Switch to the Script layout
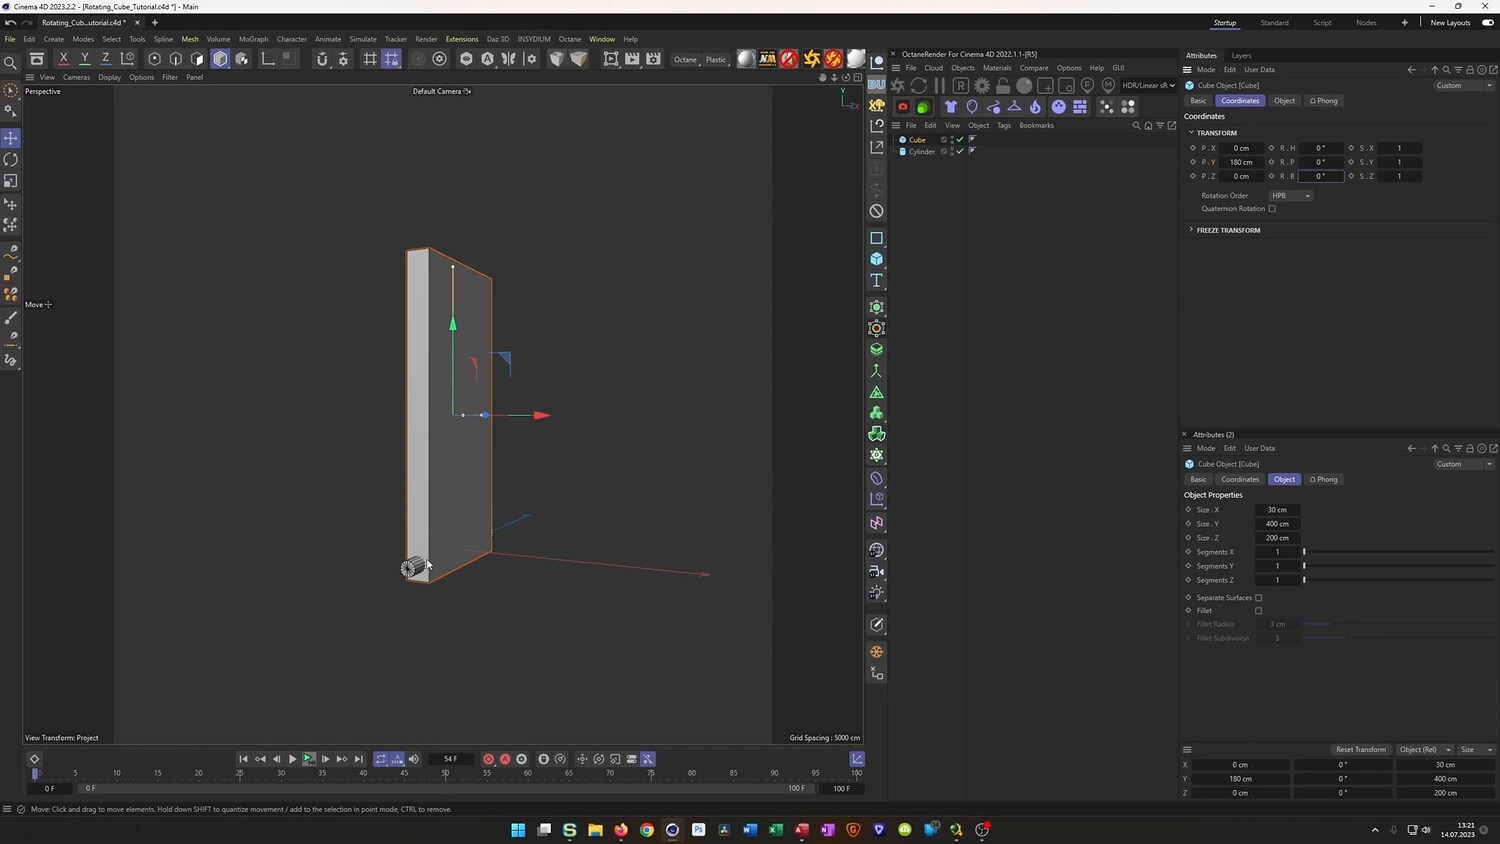Screen dimensions: 1500x844 tap(1322, 23)
